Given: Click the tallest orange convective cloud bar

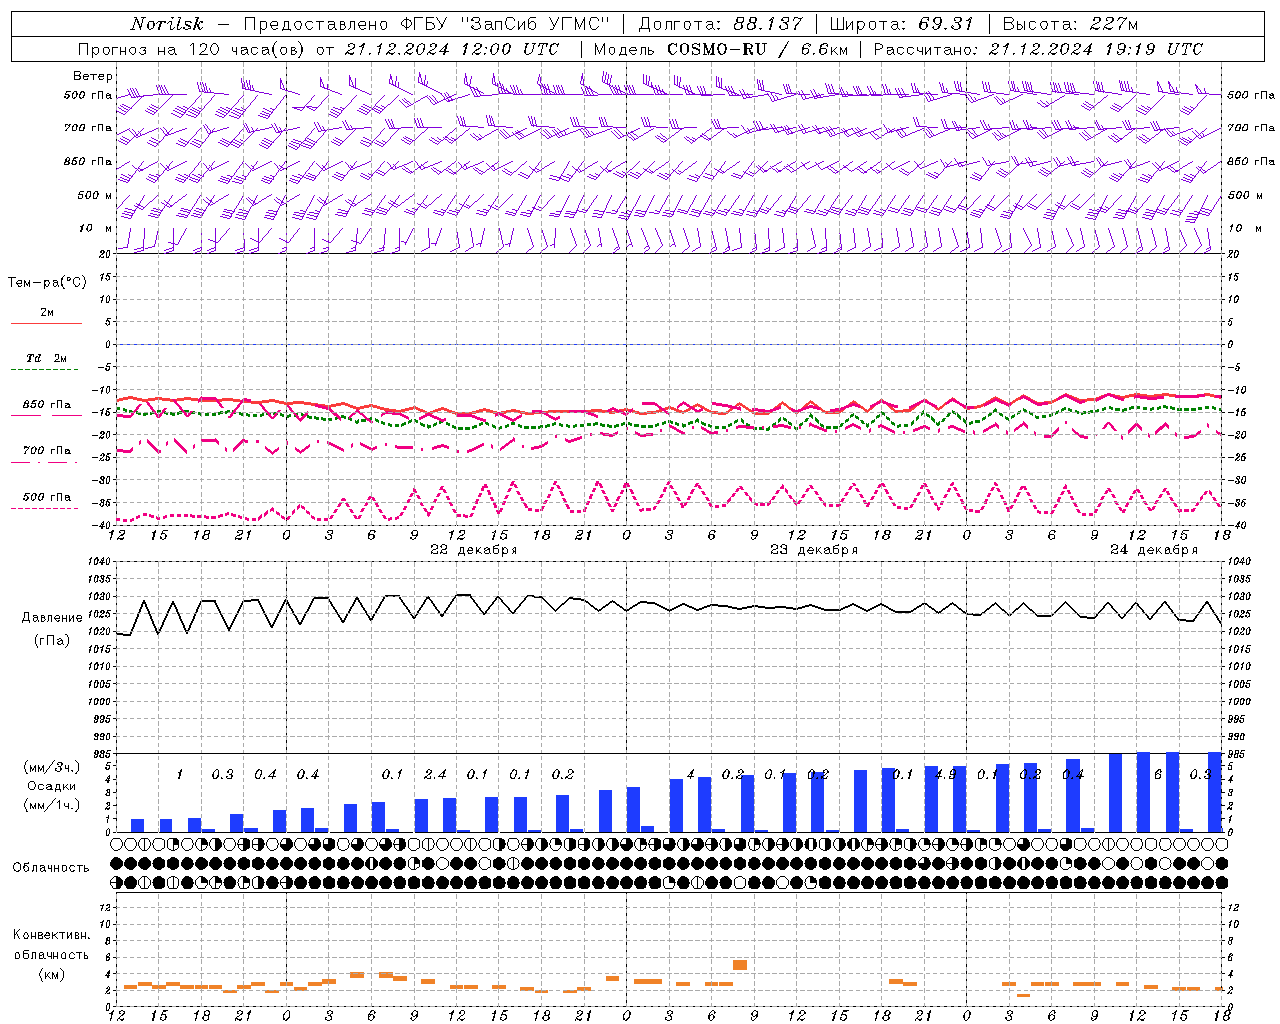Looking at the screenshot, I should point(740,965).
